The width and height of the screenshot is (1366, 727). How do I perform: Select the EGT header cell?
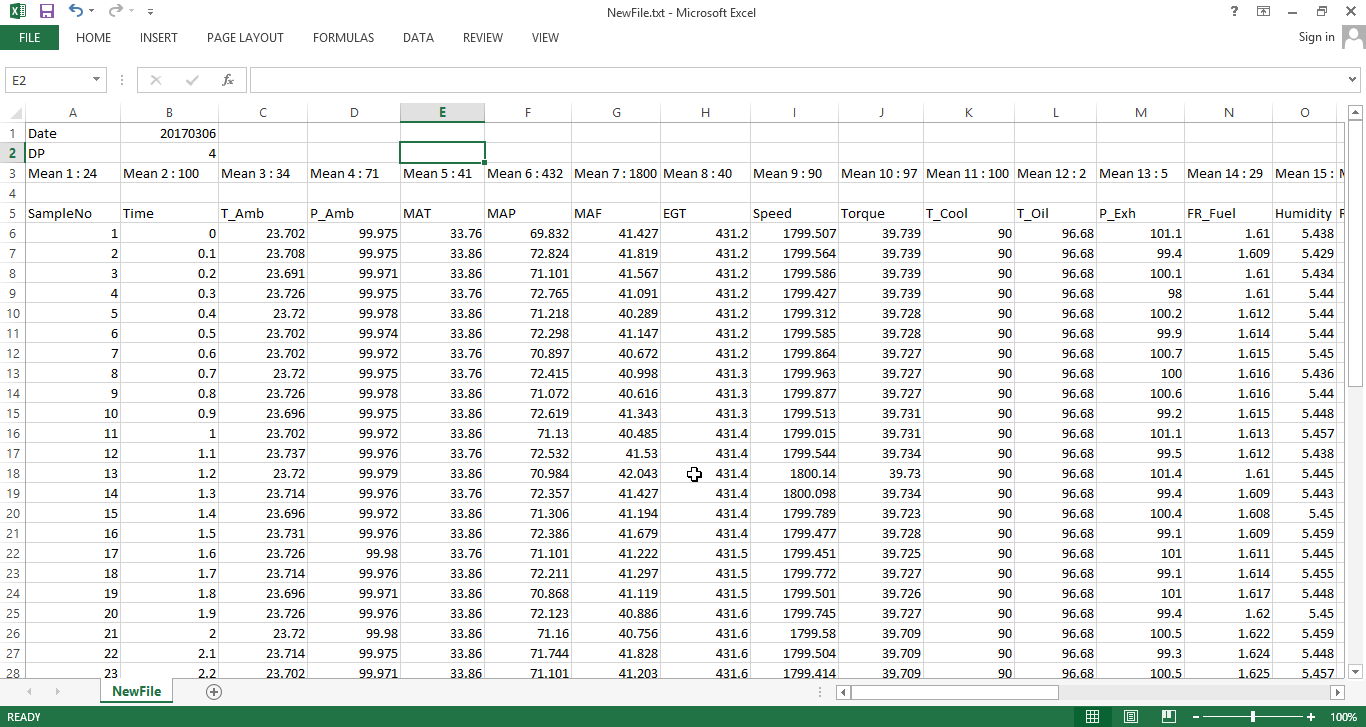[705, 213]
